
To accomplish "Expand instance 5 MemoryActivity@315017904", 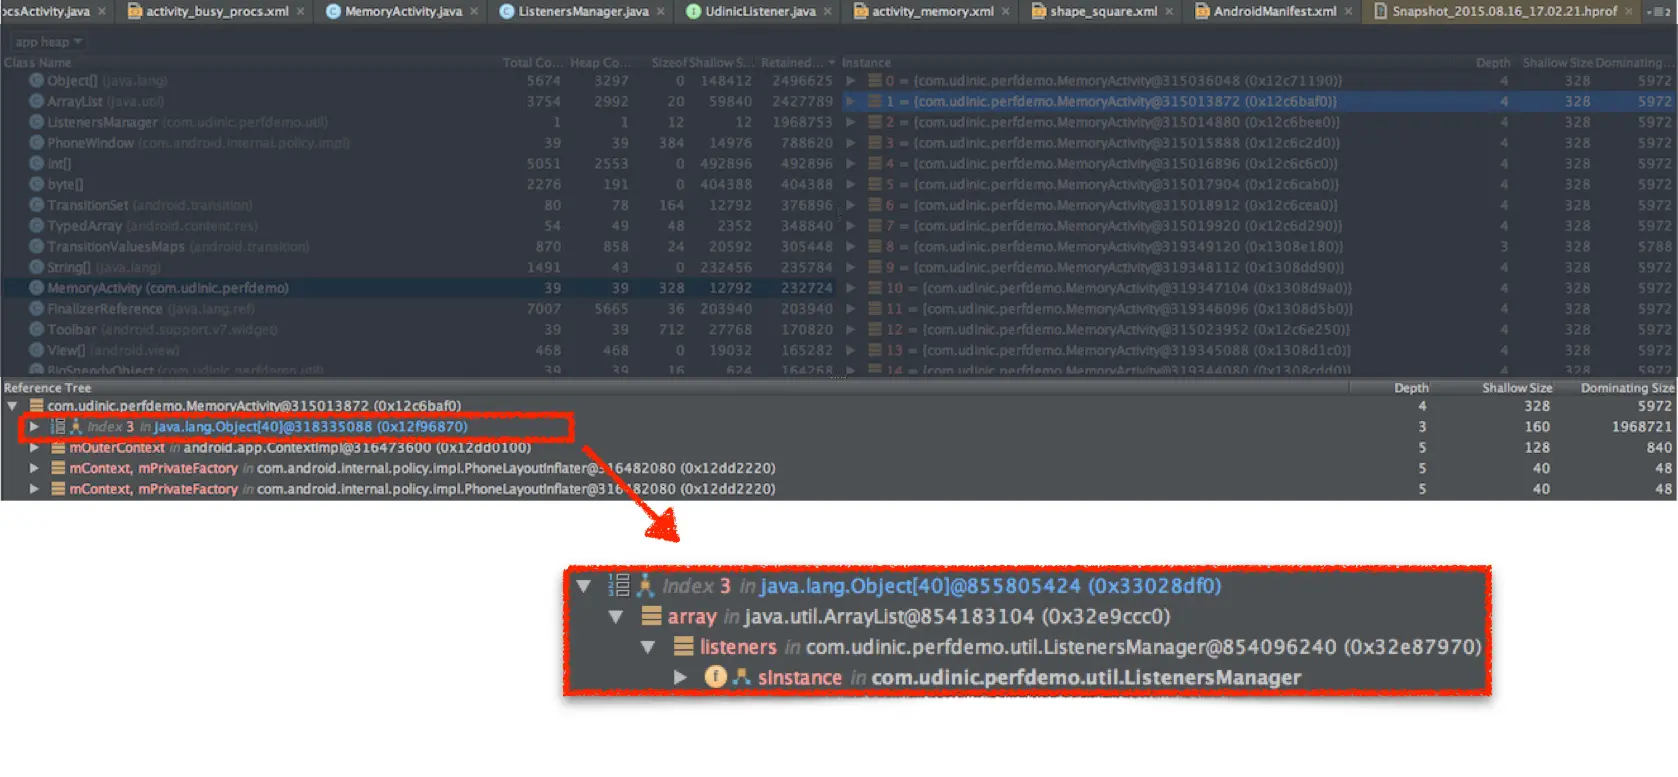I will [851, 184].
